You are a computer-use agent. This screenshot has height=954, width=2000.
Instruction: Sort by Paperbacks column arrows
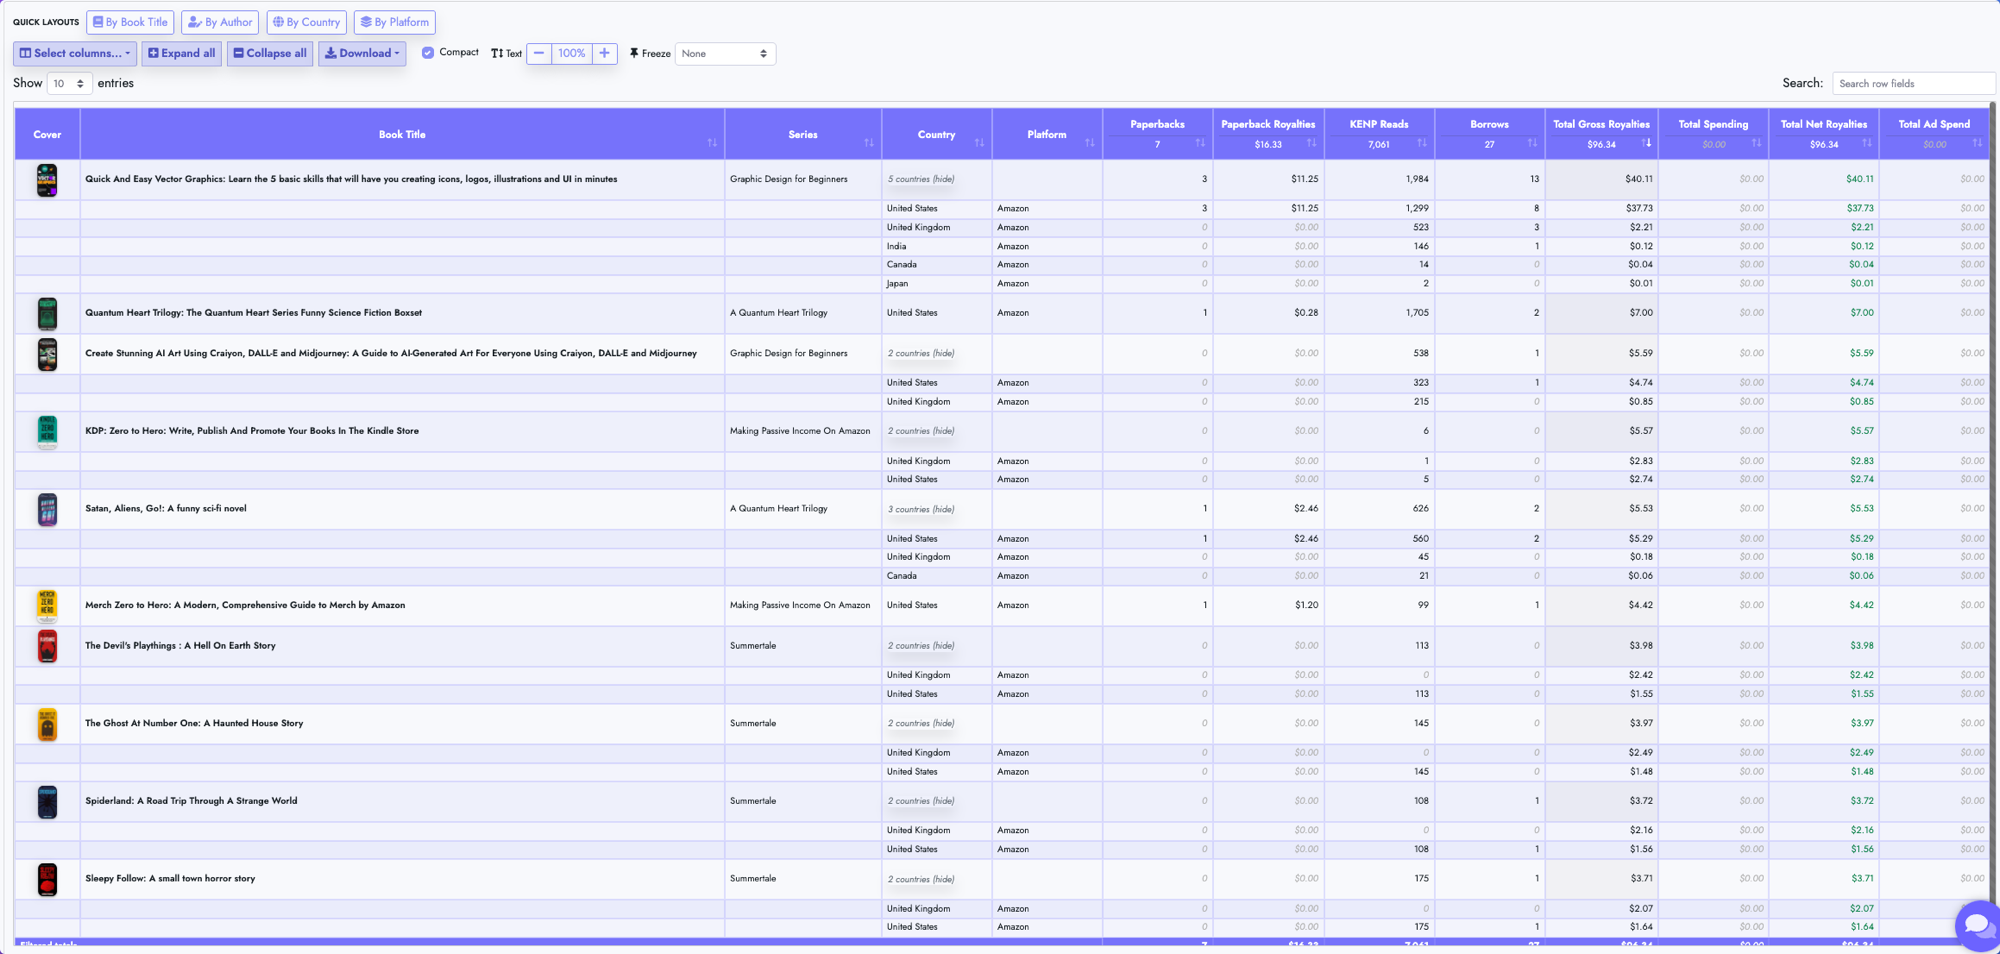click(x=1200, y=143)
